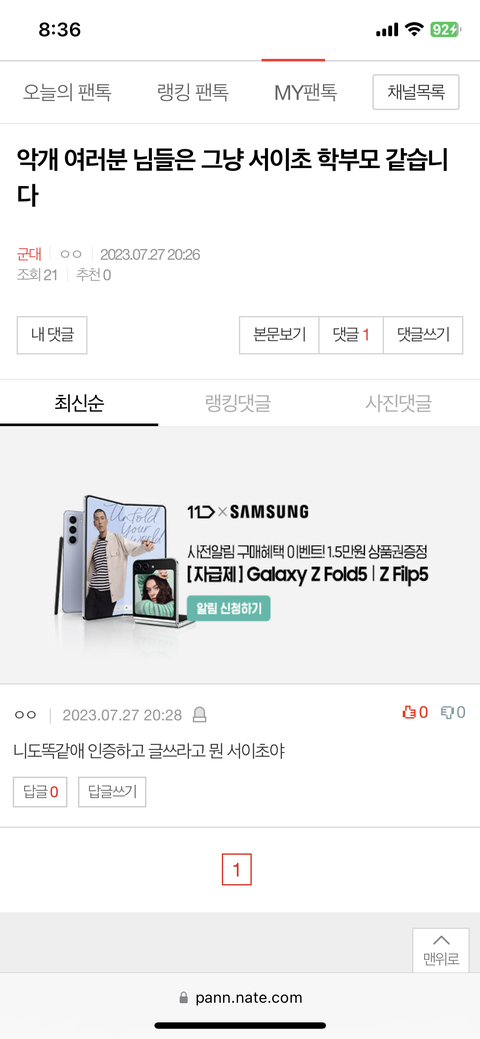The image size is (480, 1039).
Task: Switch to 랭킹 판톡 tab
Action: tap(193, 92)
